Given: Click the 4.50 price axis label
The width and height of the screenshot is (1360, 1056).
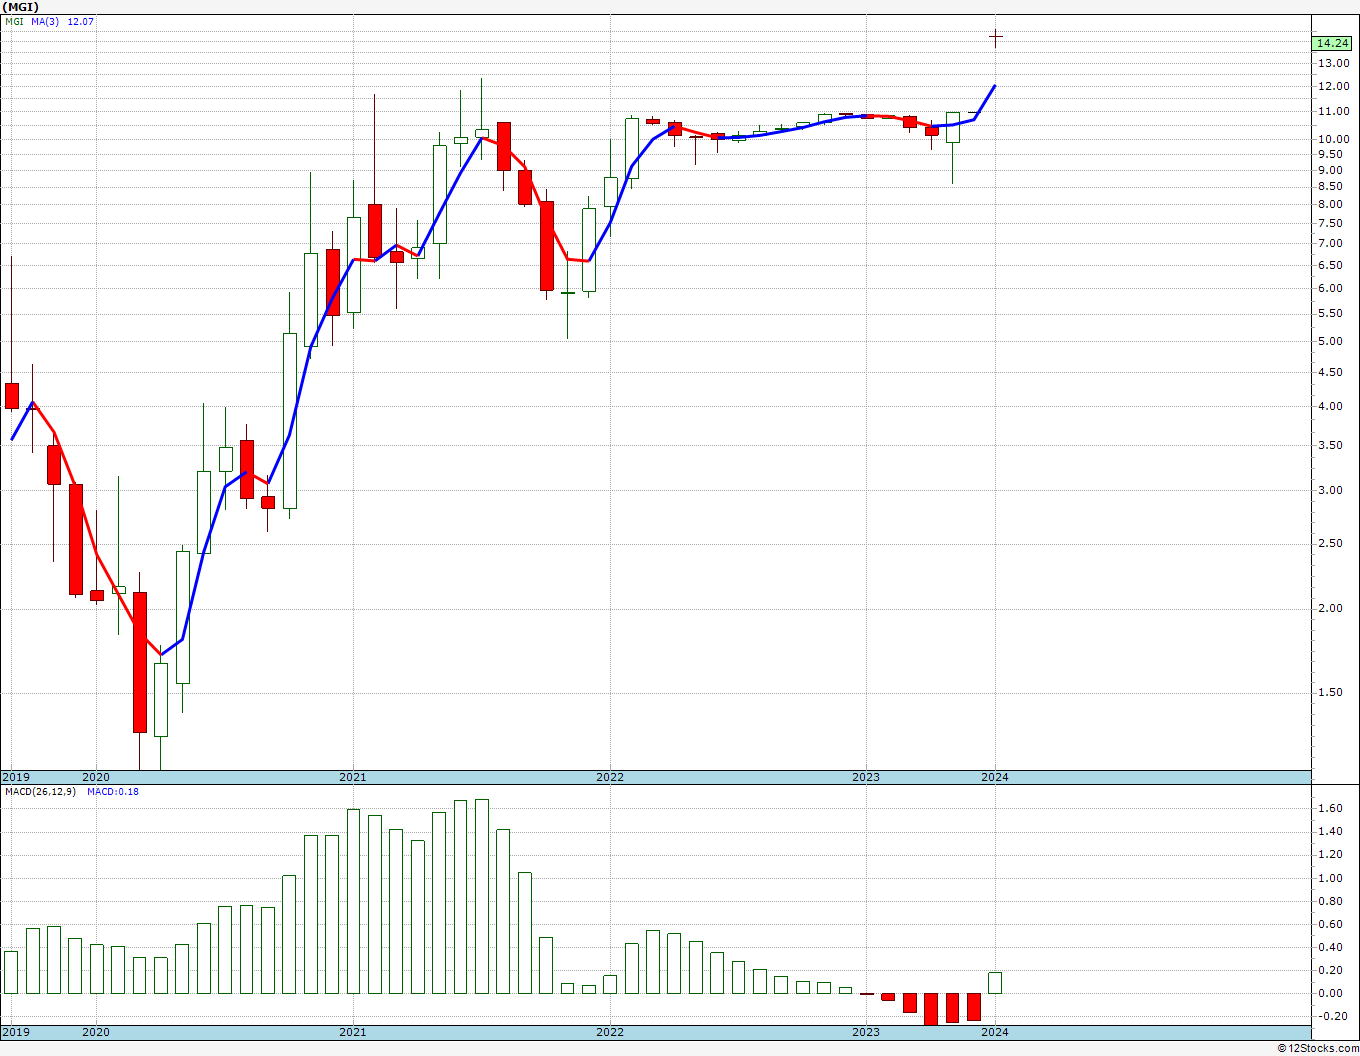Looking at the screenshot, I should click(x=1330, y=372).
